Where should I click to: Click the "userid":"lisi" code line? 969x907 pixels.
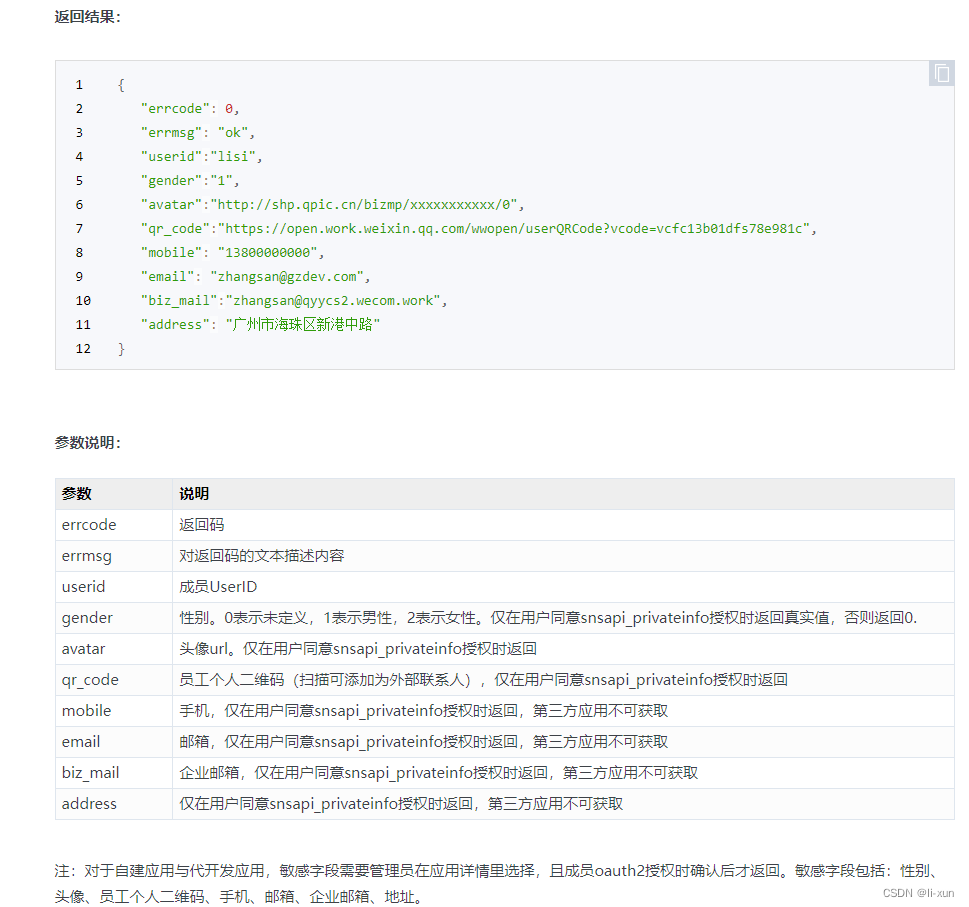tap(201, 157)
